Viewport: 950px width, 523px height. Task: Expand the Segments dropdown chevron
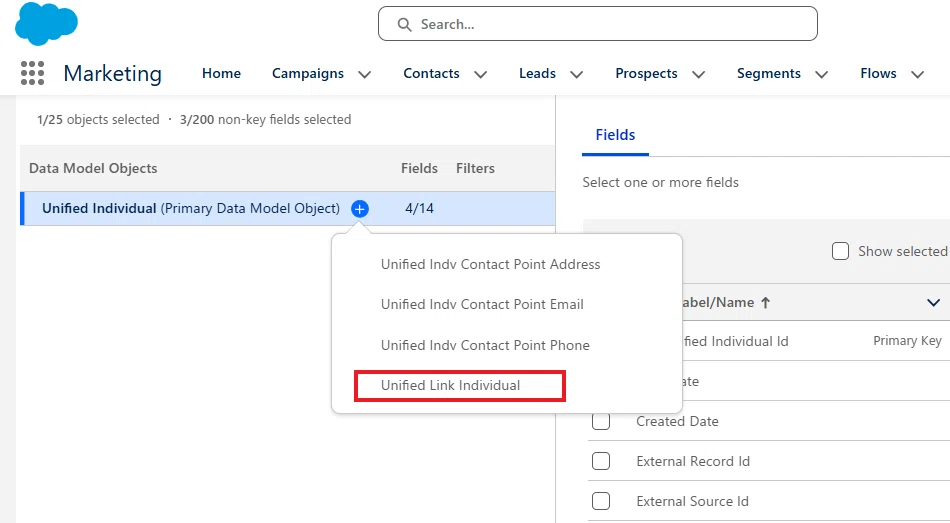(822, 75)
